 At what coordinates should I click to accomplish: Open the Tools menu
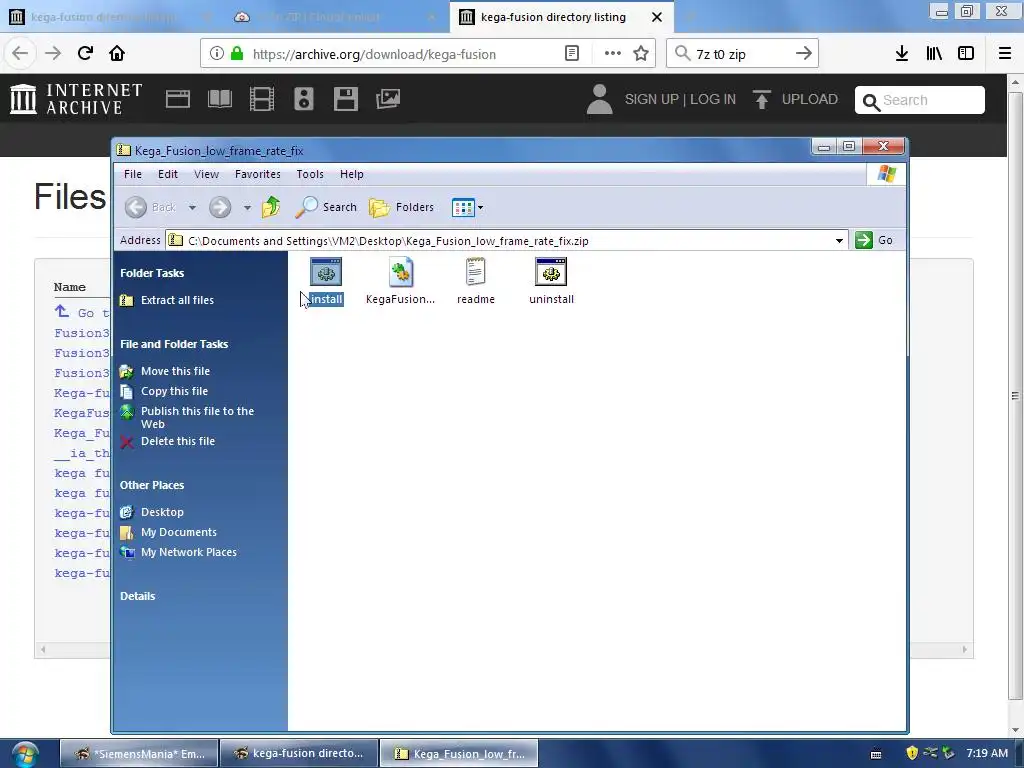pos(310,174)
